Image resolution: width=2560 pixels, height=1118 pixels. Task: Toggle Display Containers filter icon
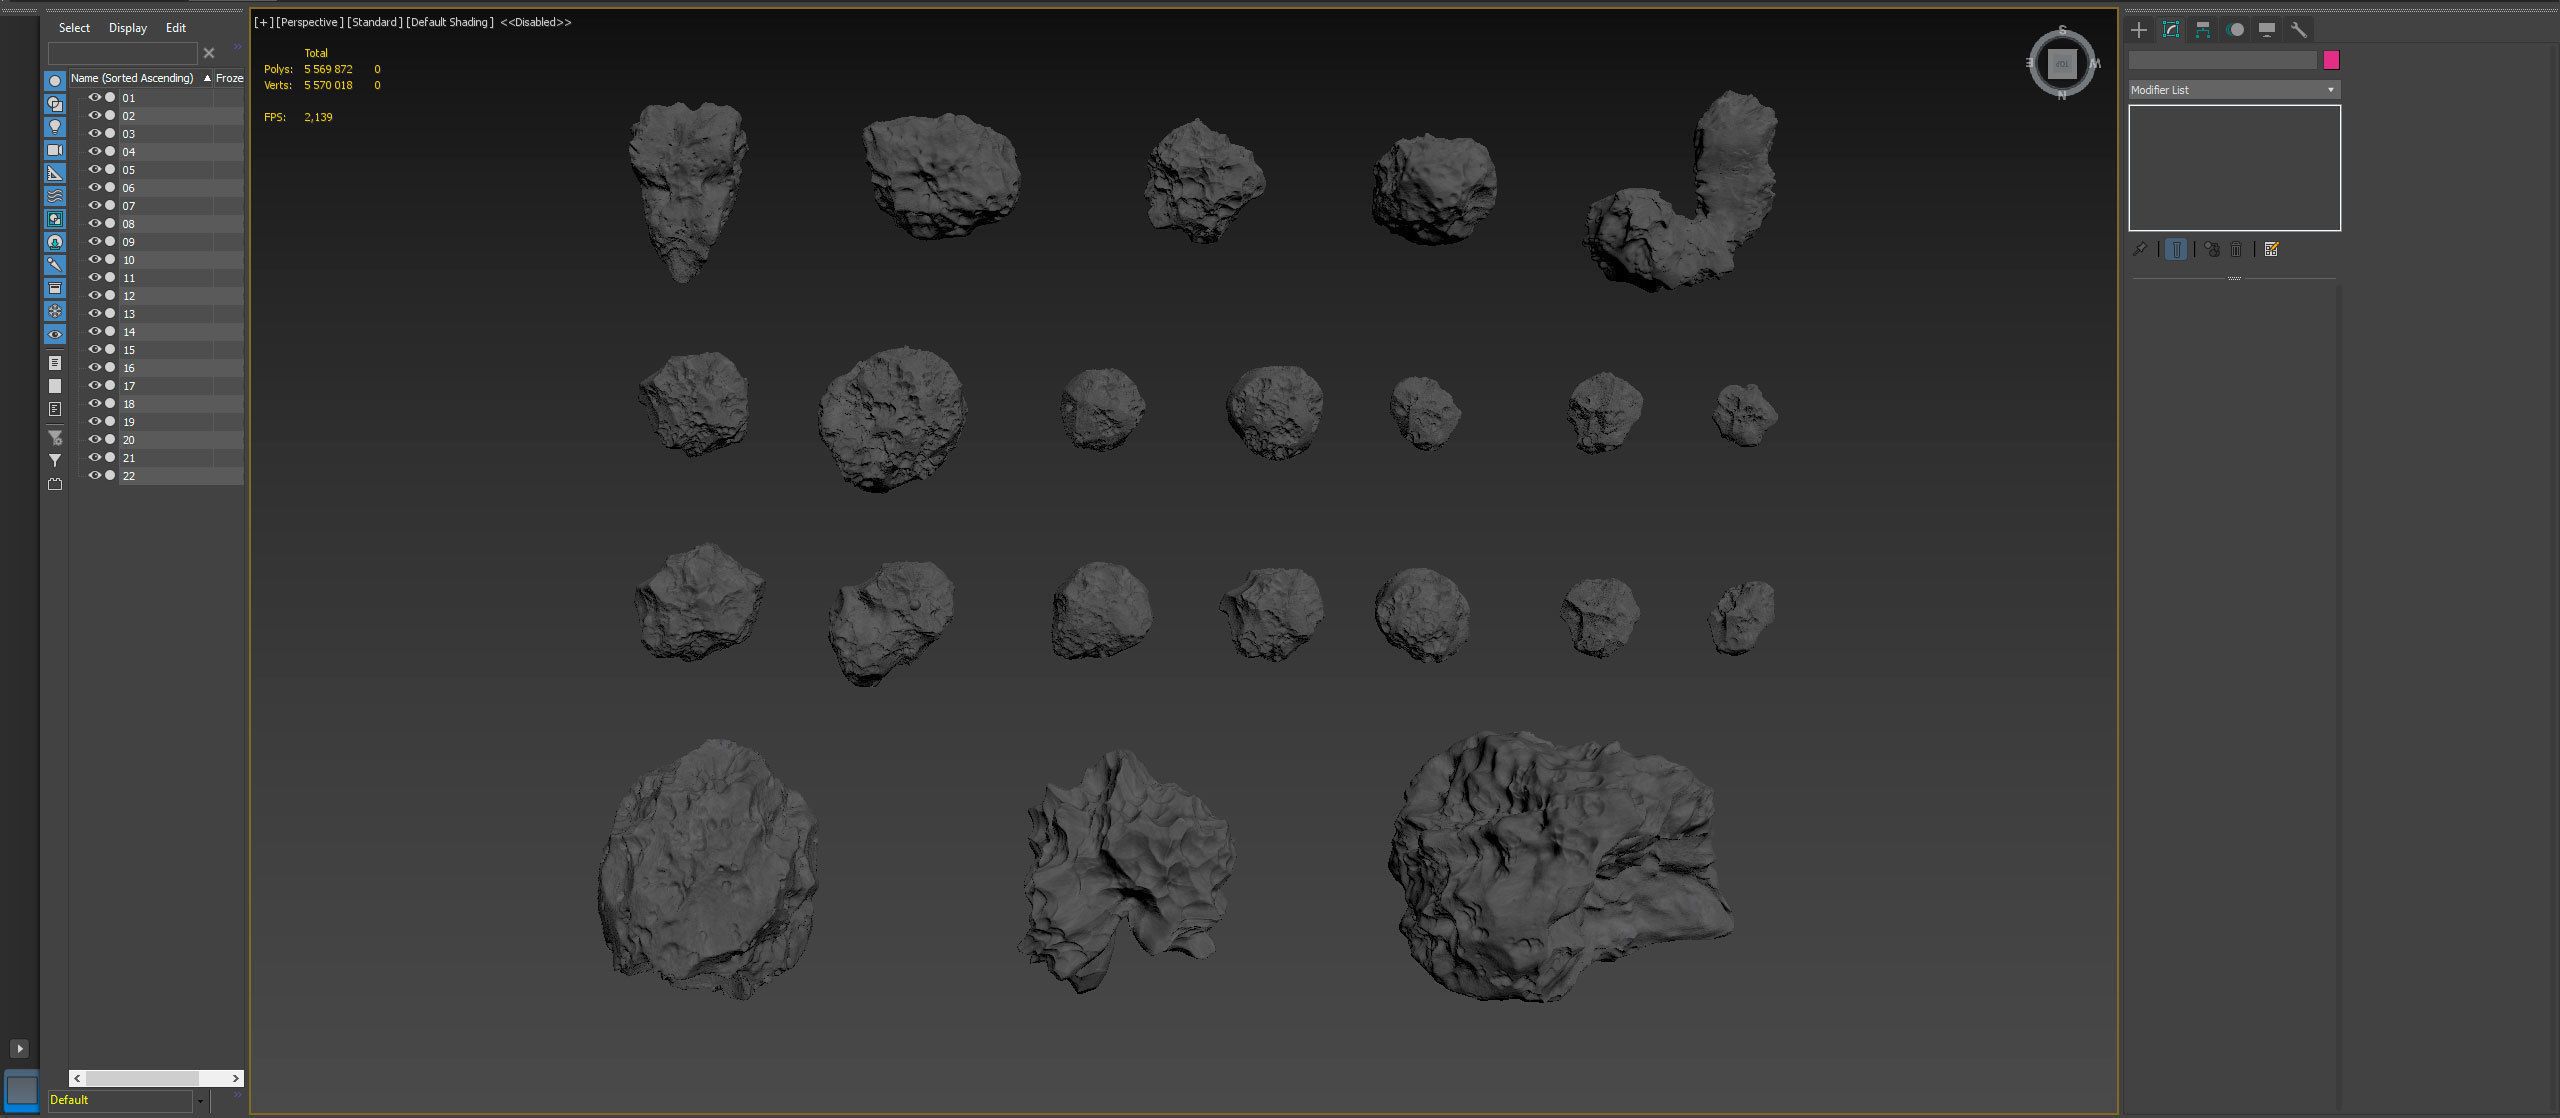[x=55, y=288]
